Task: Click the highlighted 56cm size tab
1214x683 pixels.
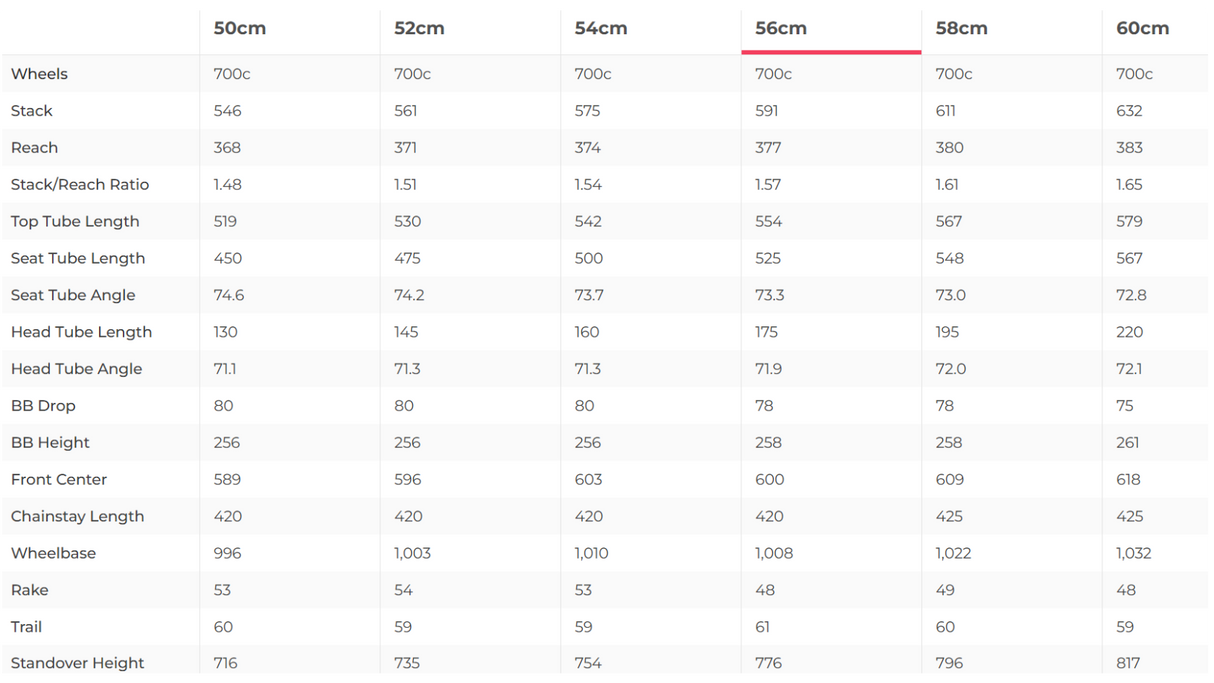Action: 781,29
